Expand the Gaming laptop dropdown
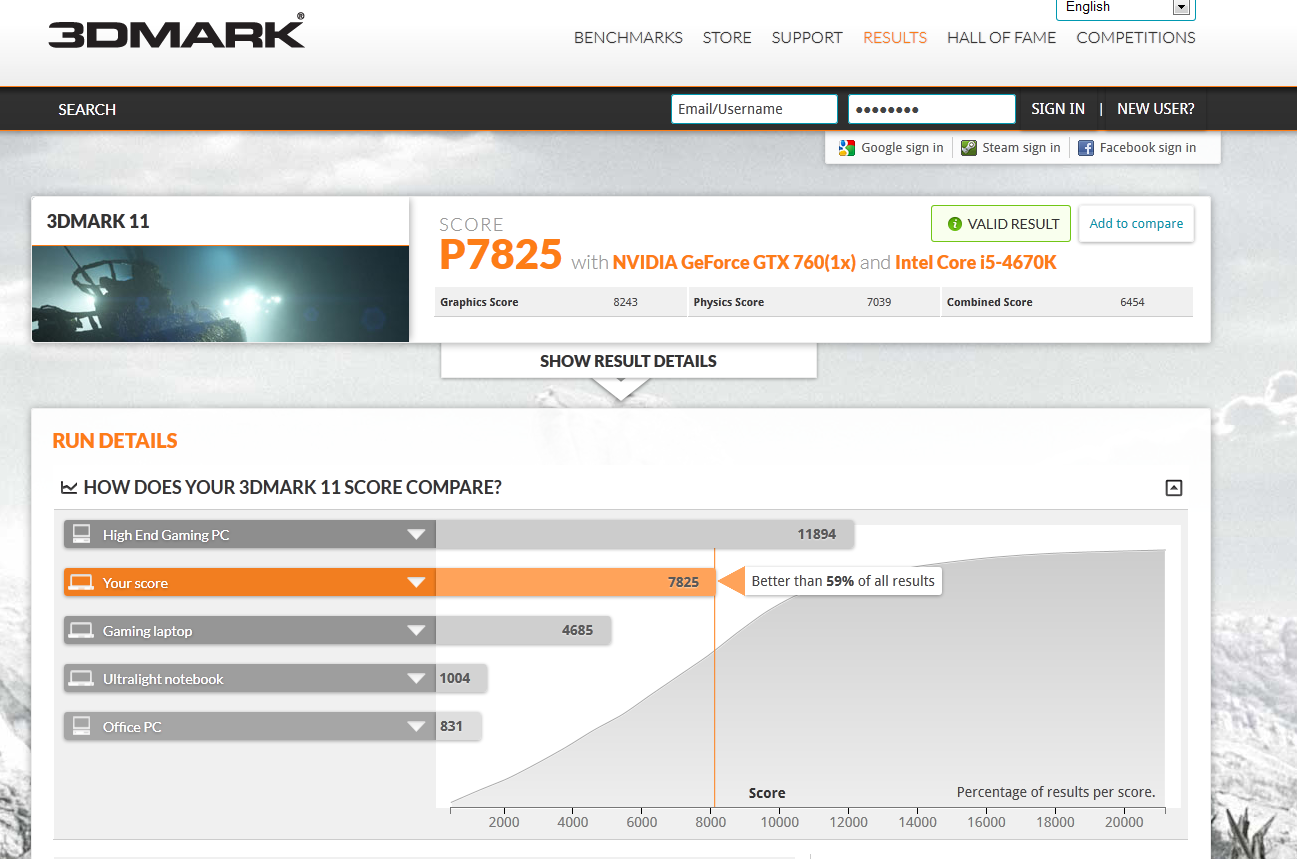Screen dimensions: 1297x859 (x=417, y=629)
